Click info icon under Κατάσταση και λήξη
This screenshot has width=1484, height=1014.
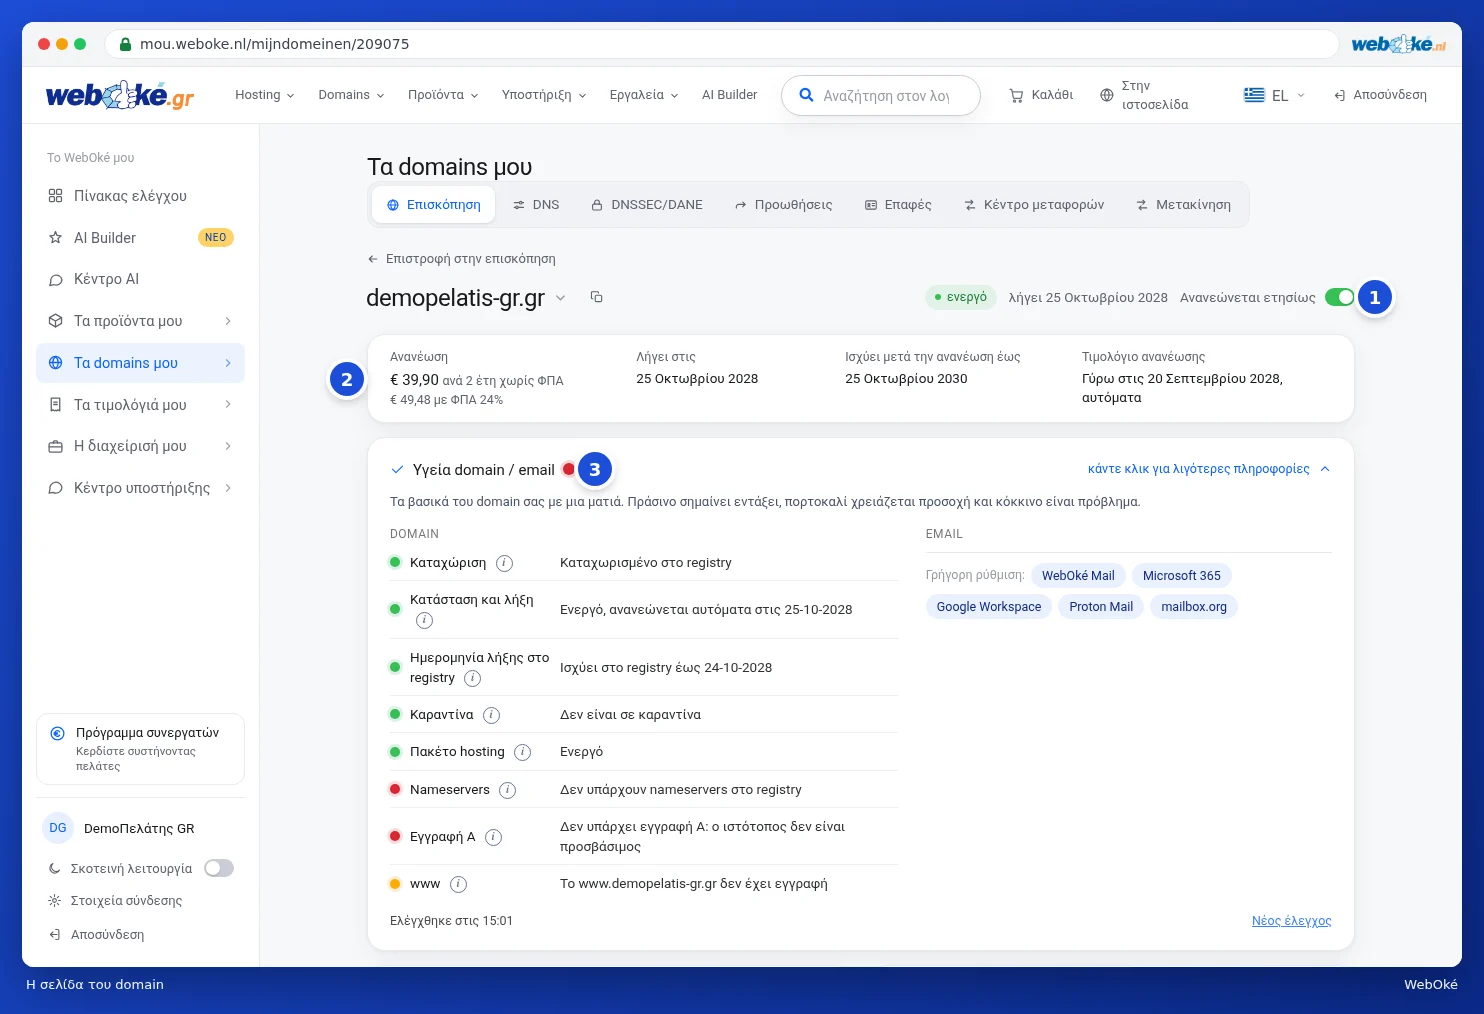(x=424, y=620)
